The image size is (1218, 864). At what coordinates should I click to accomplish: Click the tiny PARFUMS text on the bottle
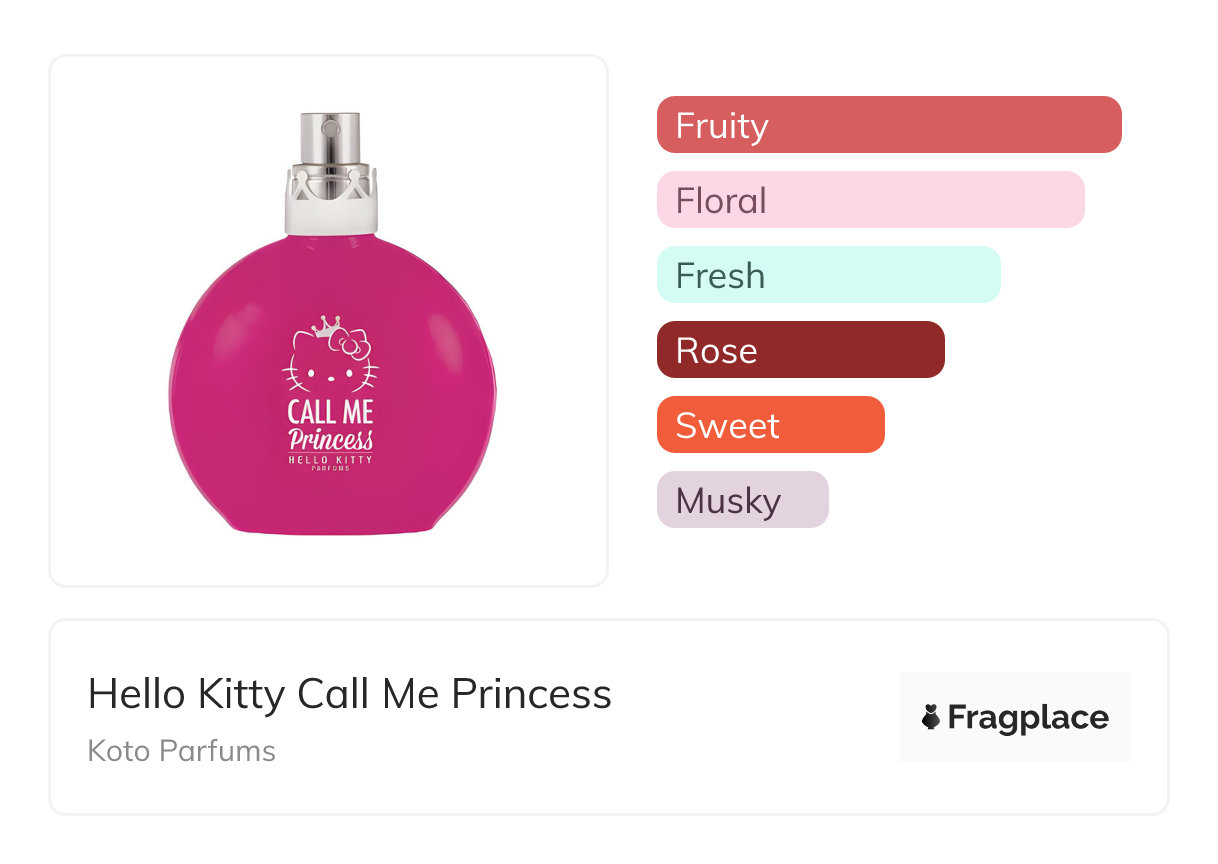point(330,469)
